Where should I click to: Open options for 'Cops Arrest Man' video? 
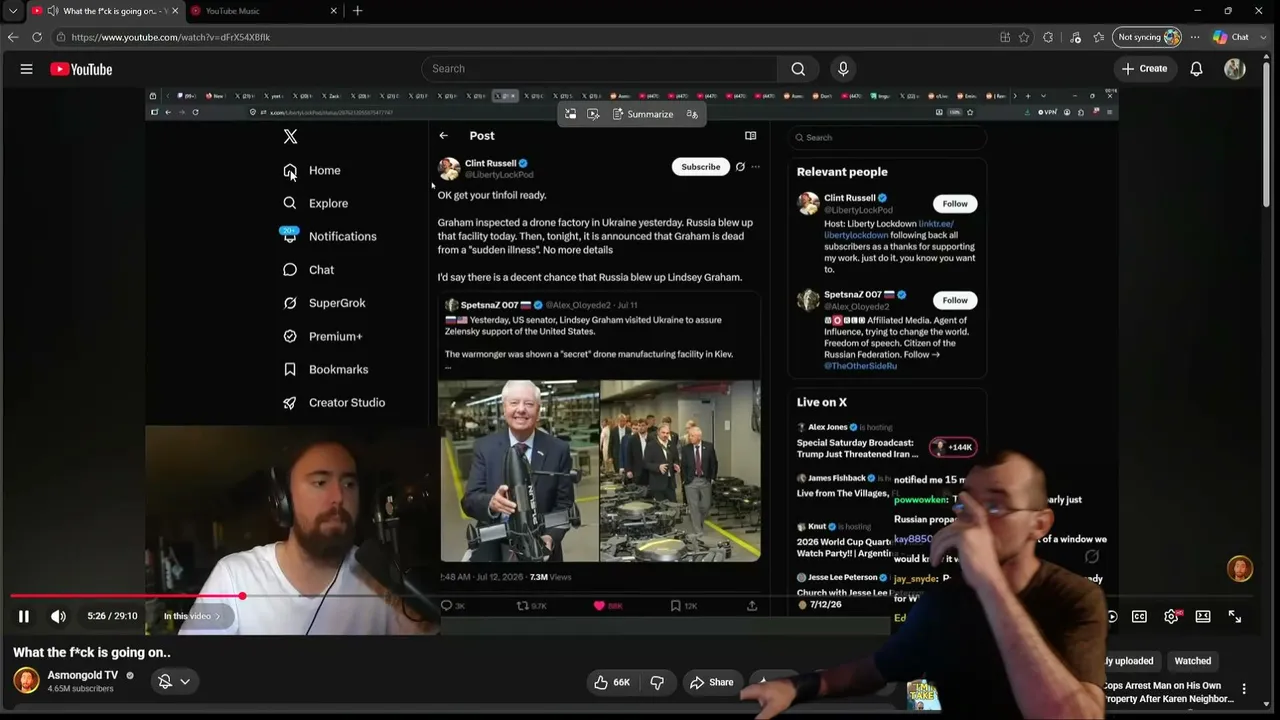pyautogui.click(x=1244, y=689)
